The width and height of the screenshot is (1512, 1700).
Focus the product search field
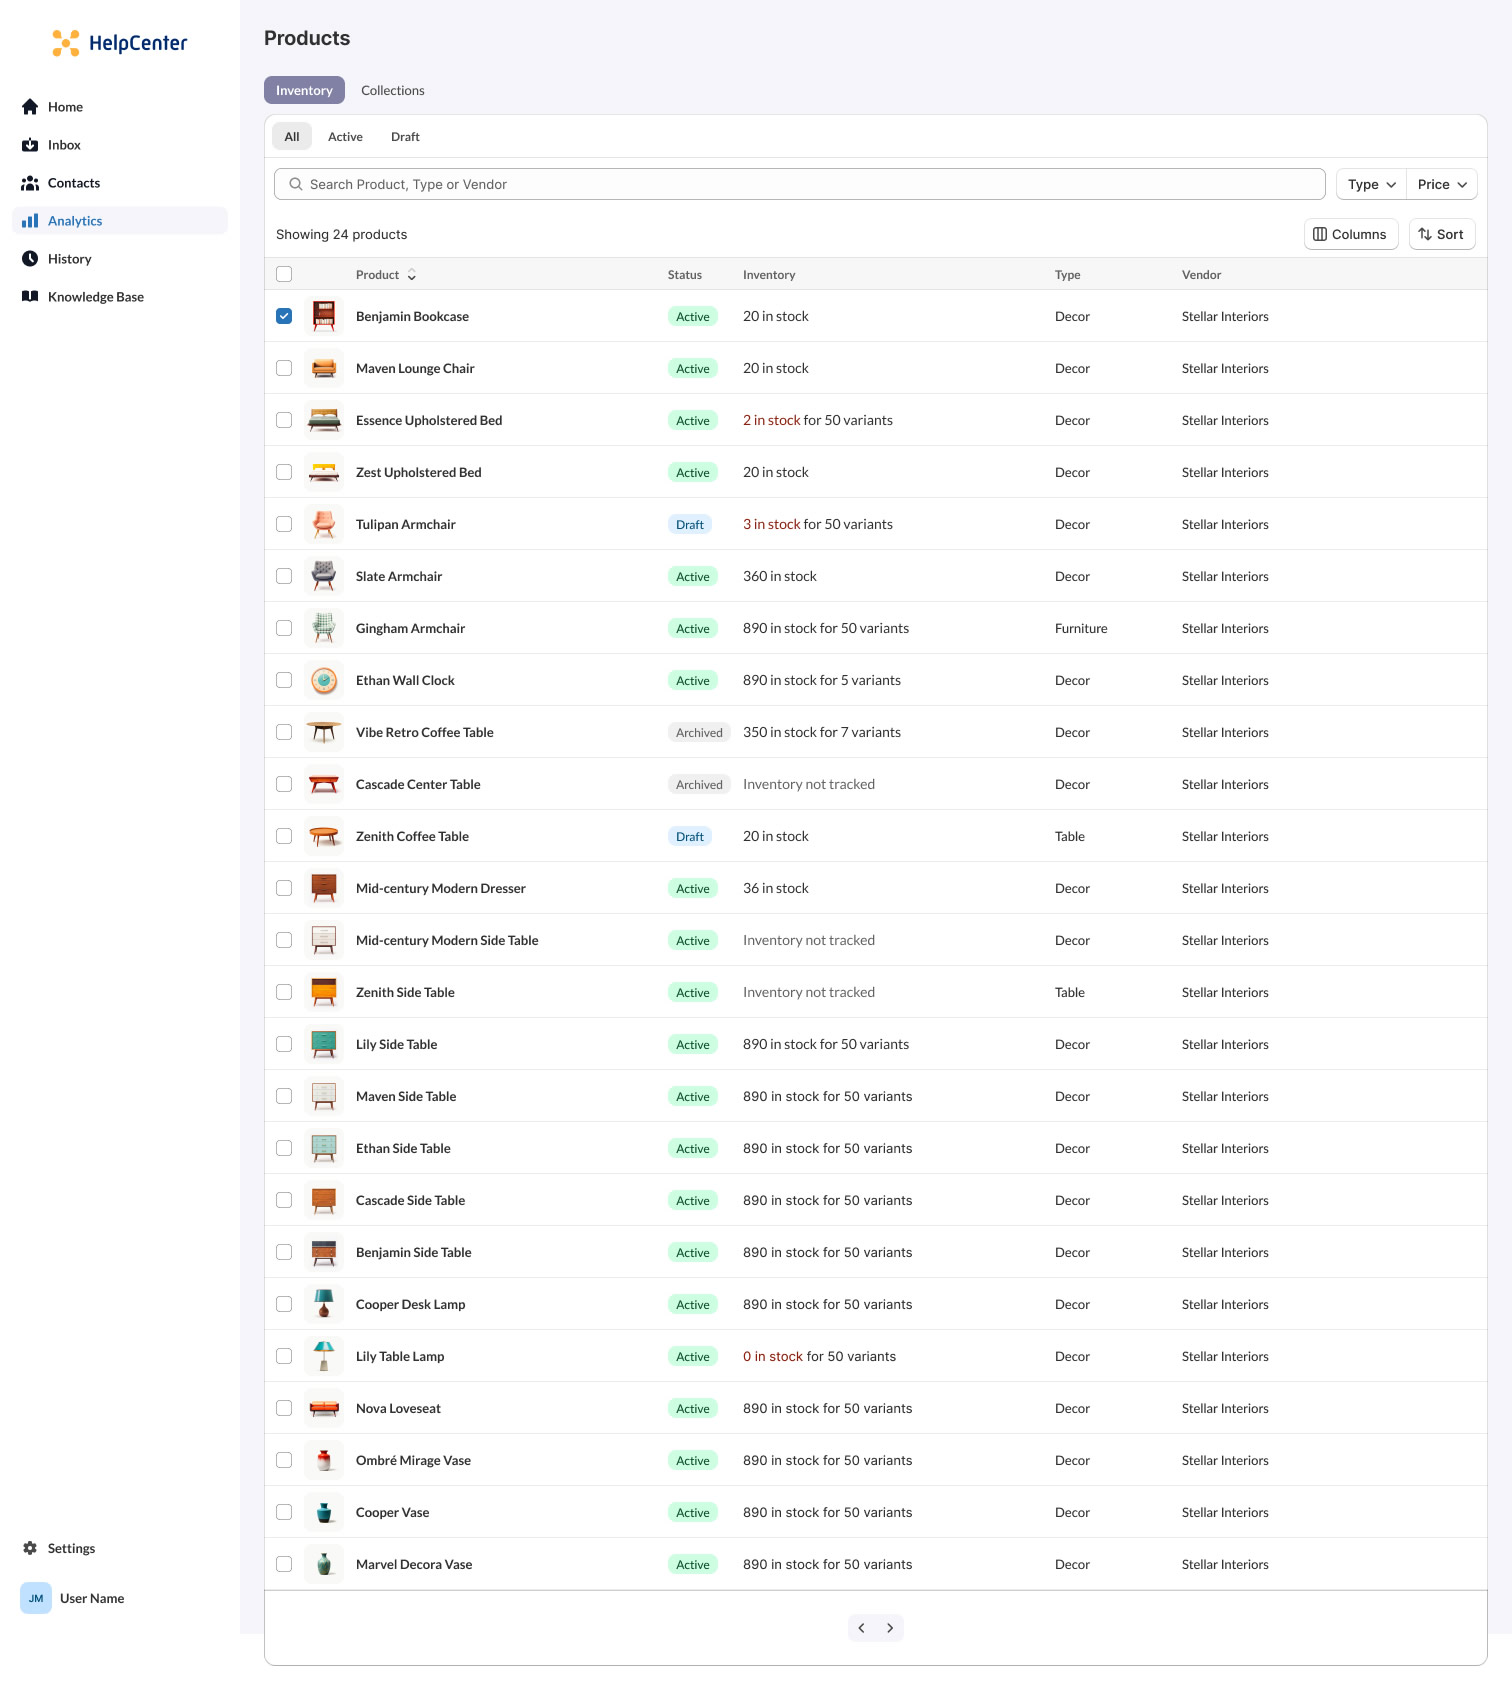tap(800, 184)
